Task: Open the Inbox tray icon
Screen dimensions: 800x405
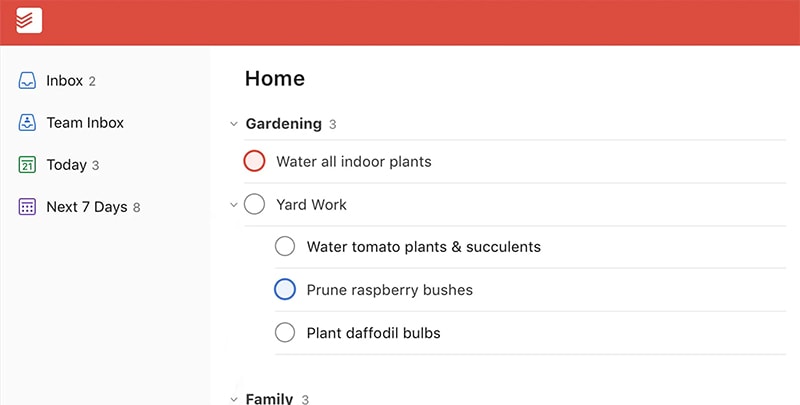Action: coord(27,81)
